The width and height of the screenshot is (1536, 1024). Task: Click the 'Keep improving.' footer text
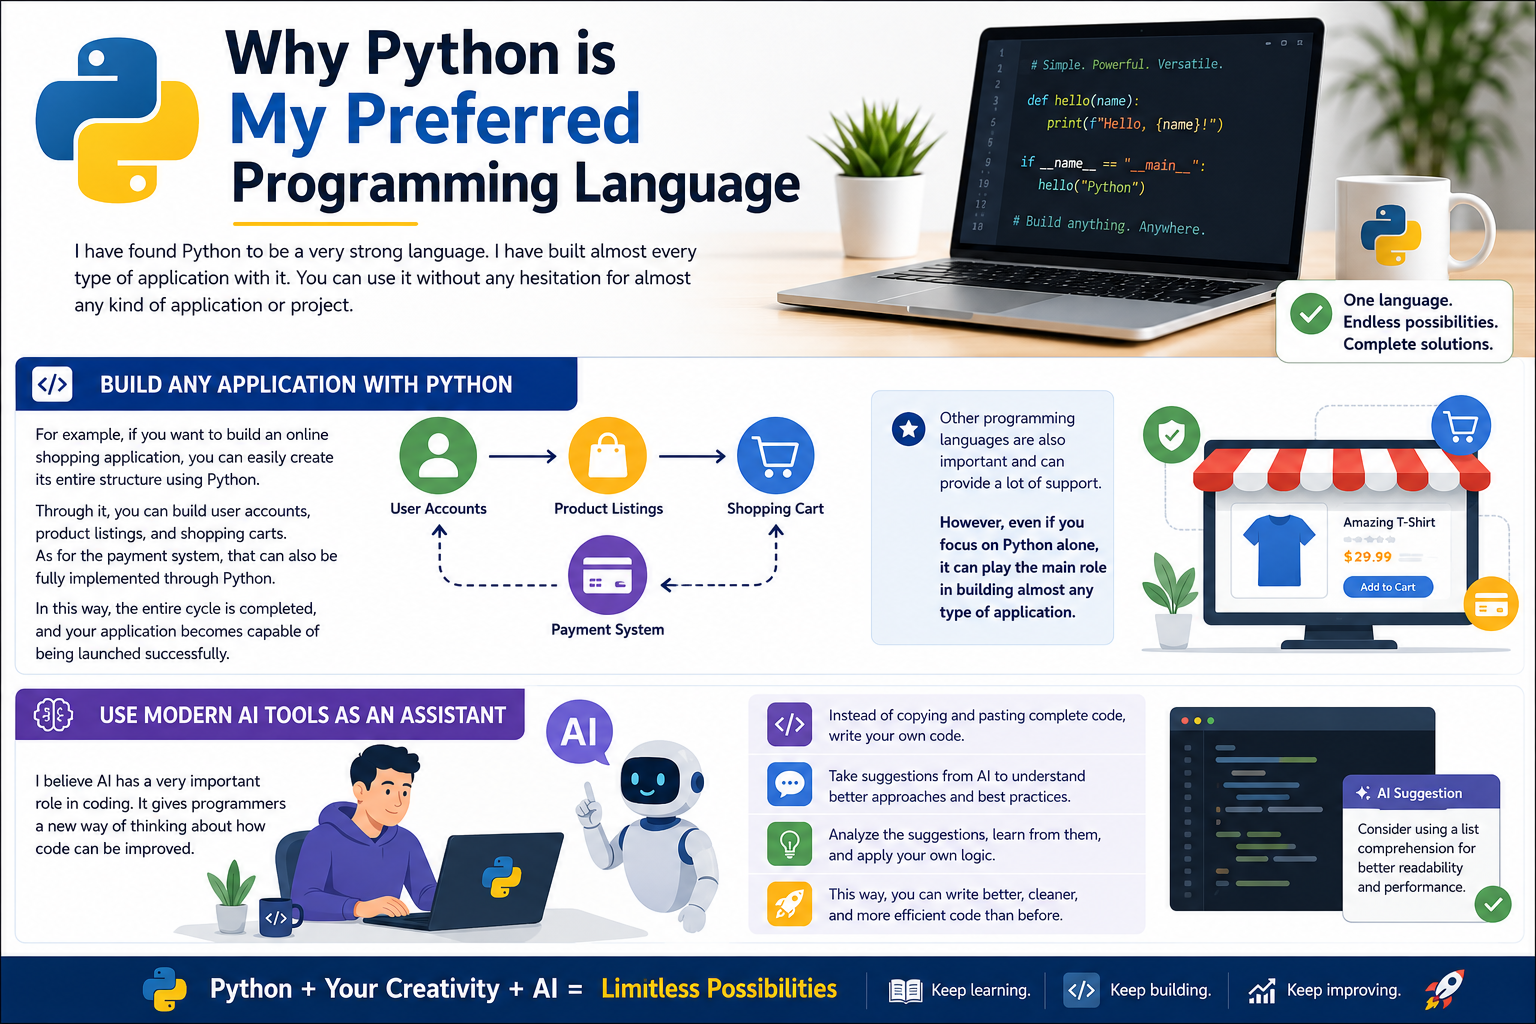pos(1343,990)
